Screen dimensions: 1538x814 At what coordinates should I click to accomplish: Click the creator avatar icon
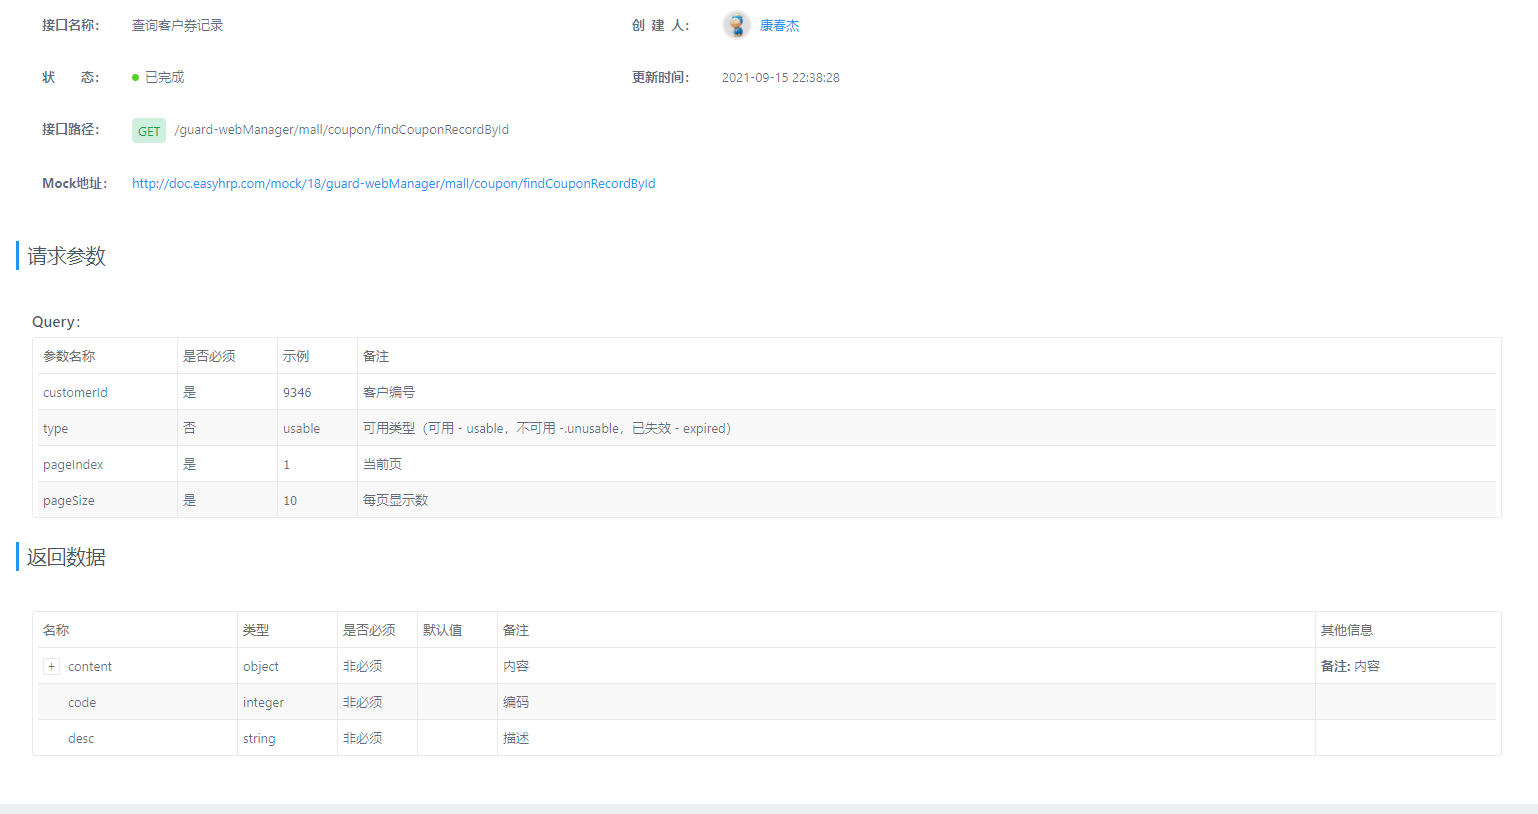(737, 25)
